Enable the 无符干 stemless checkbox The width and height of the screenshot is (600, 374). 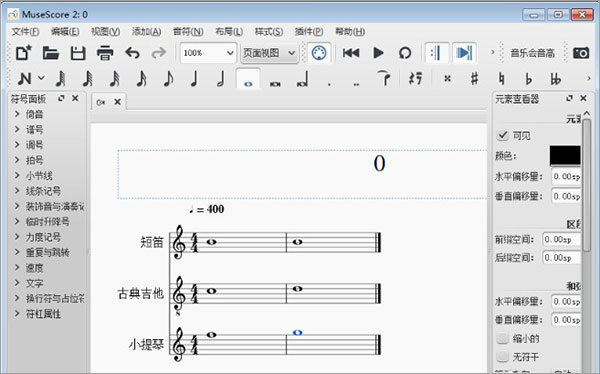point(502,357)
